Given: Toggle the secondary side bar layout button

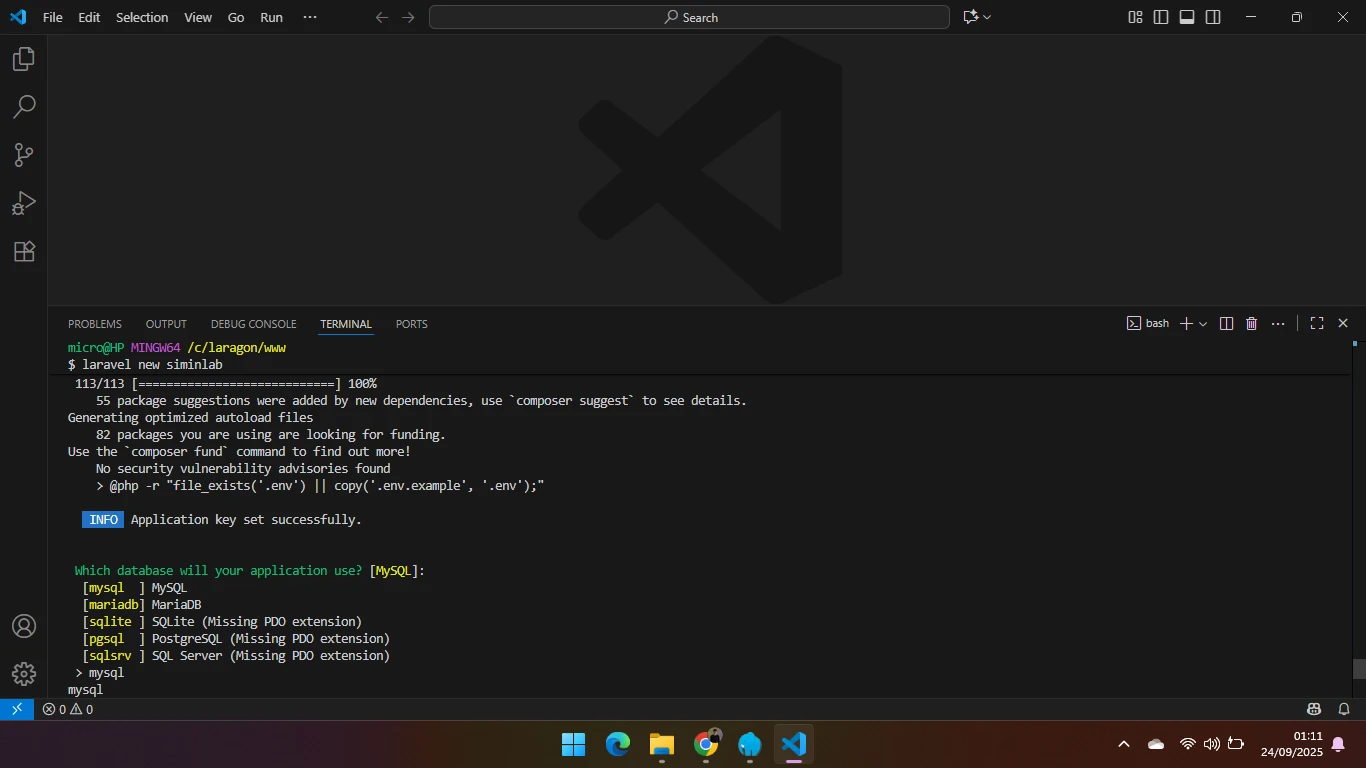Looking at the screenshot, I should pos(1213,17).
